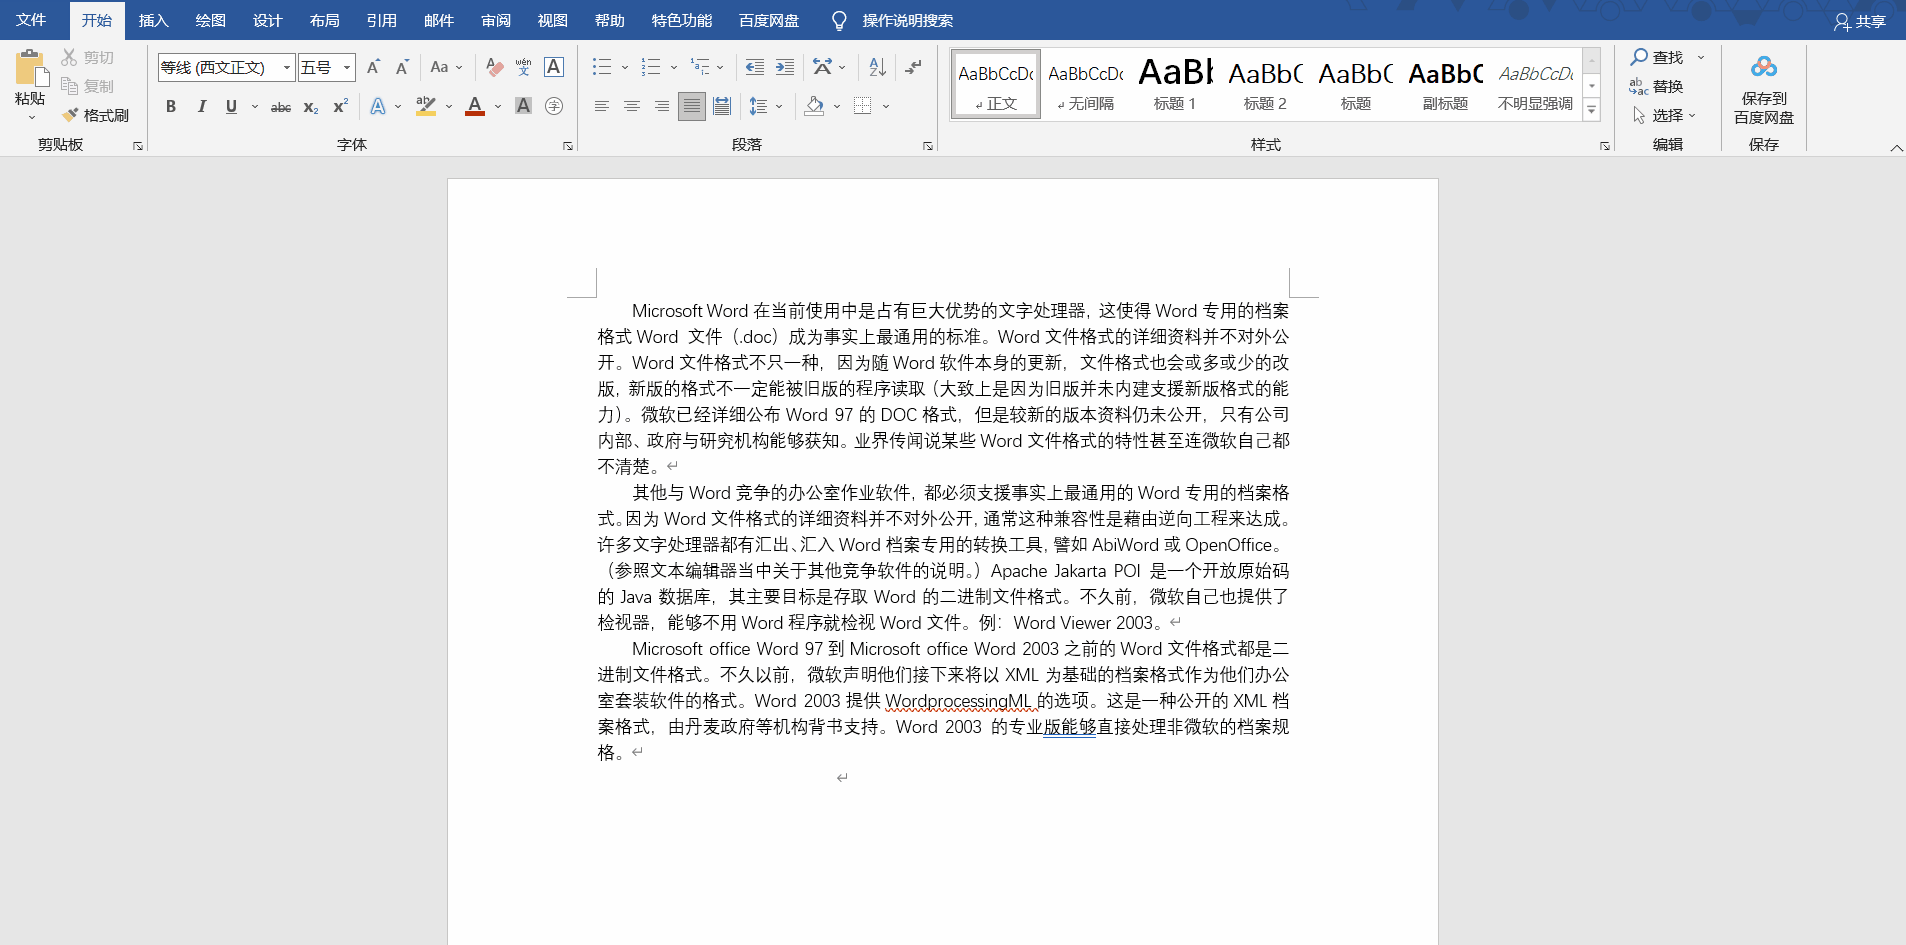Apply the Subtitle (副标题) style
Image resolution: width=1906 pixels, height=945 pixels.
point(1445,84)
